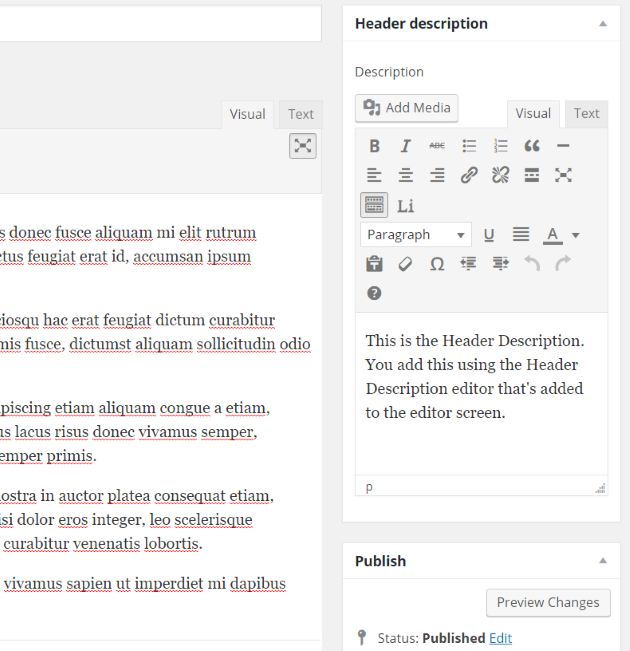Apply underline formatting

tap(489, 235)
